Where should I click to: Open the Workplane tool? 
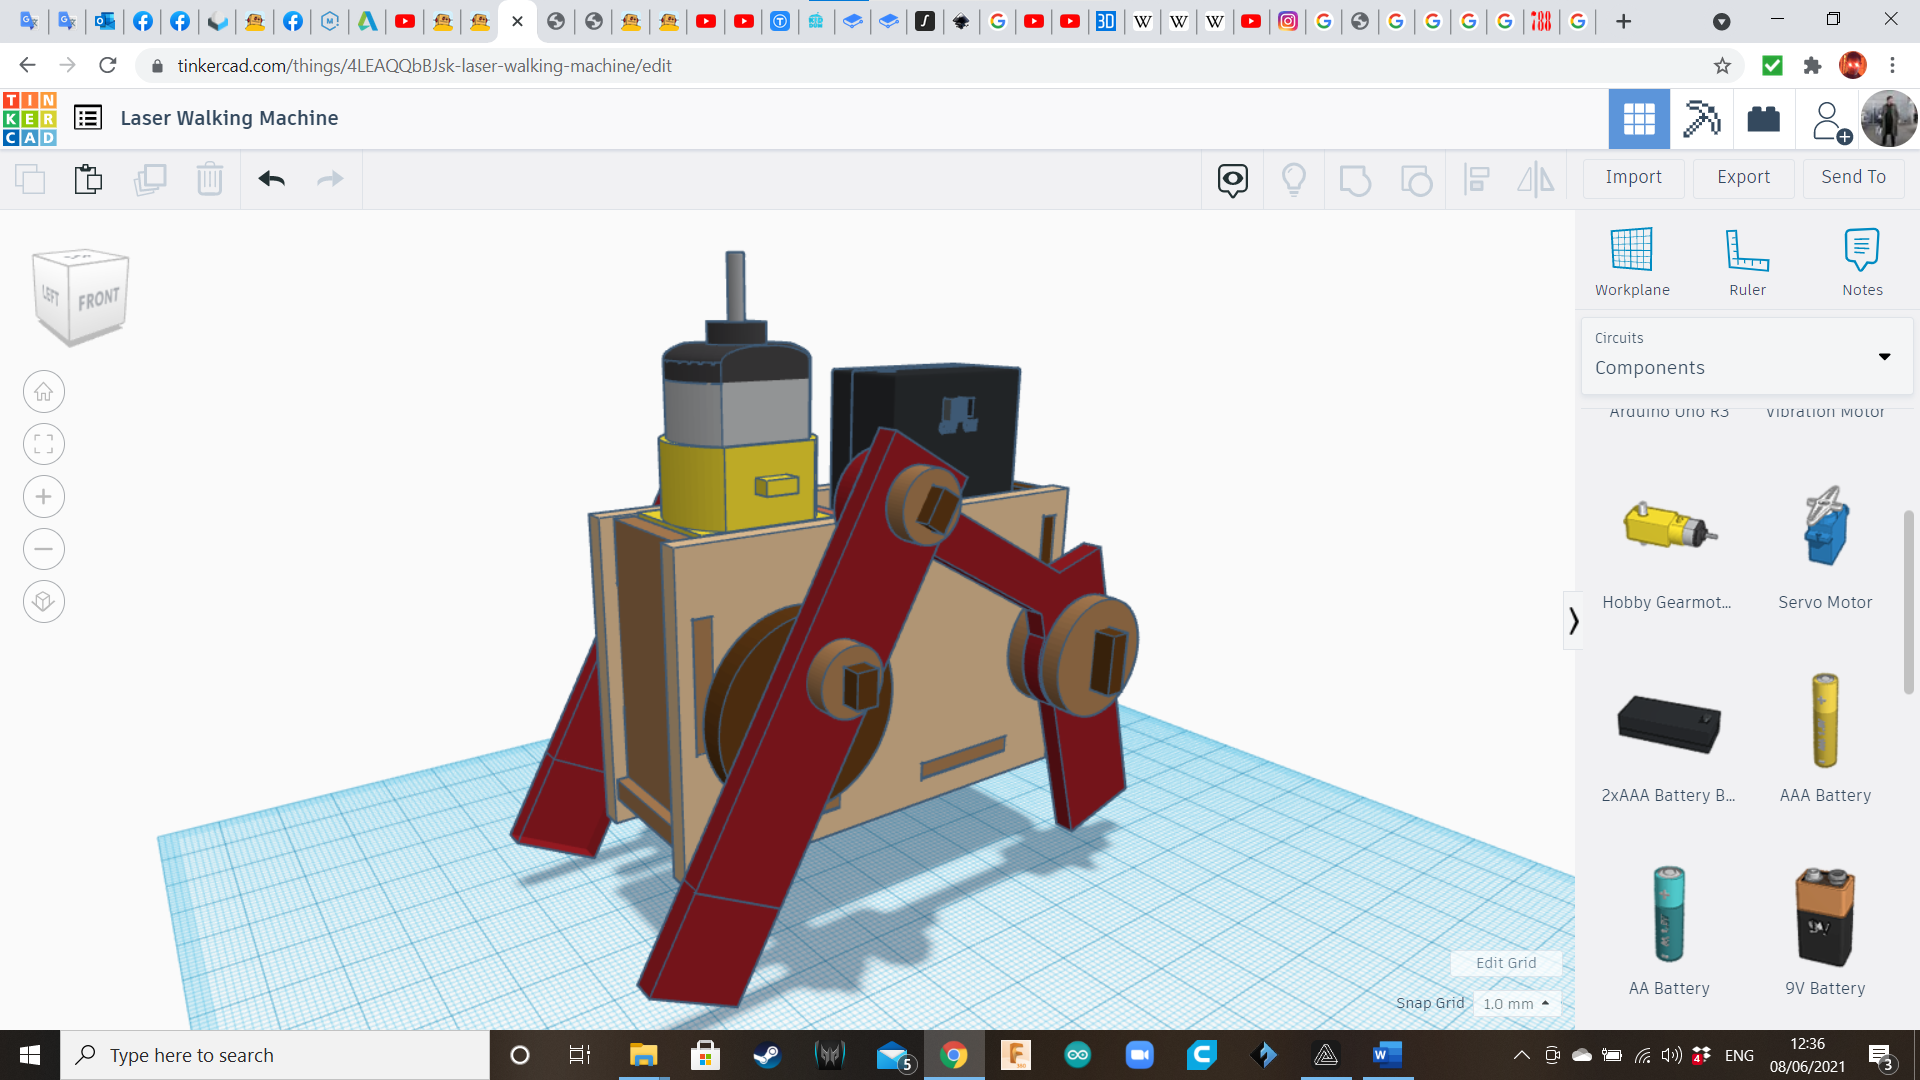tap(1632, 260)
